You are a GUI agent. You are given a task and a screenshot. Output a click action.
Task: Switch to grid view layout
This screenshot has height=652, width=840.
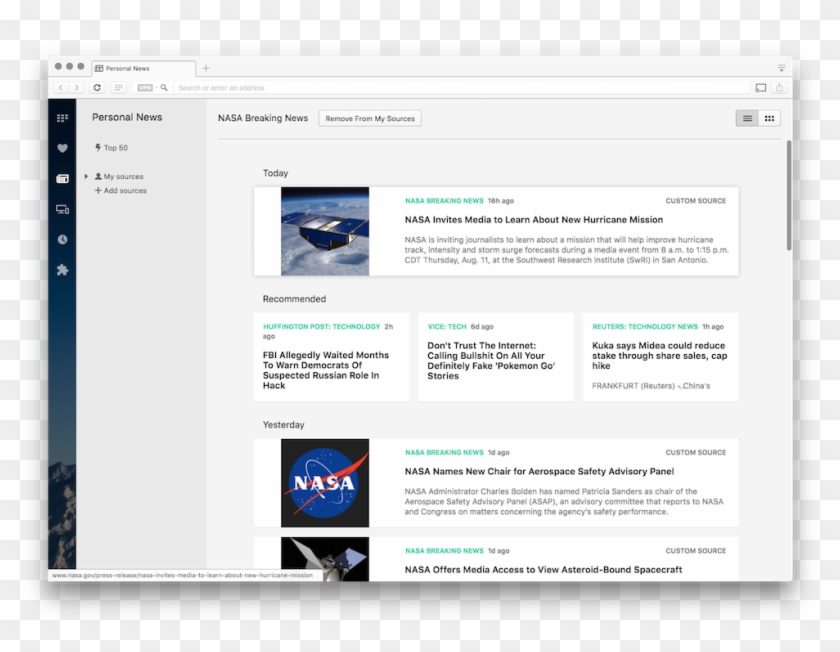(x=769, y=118)
